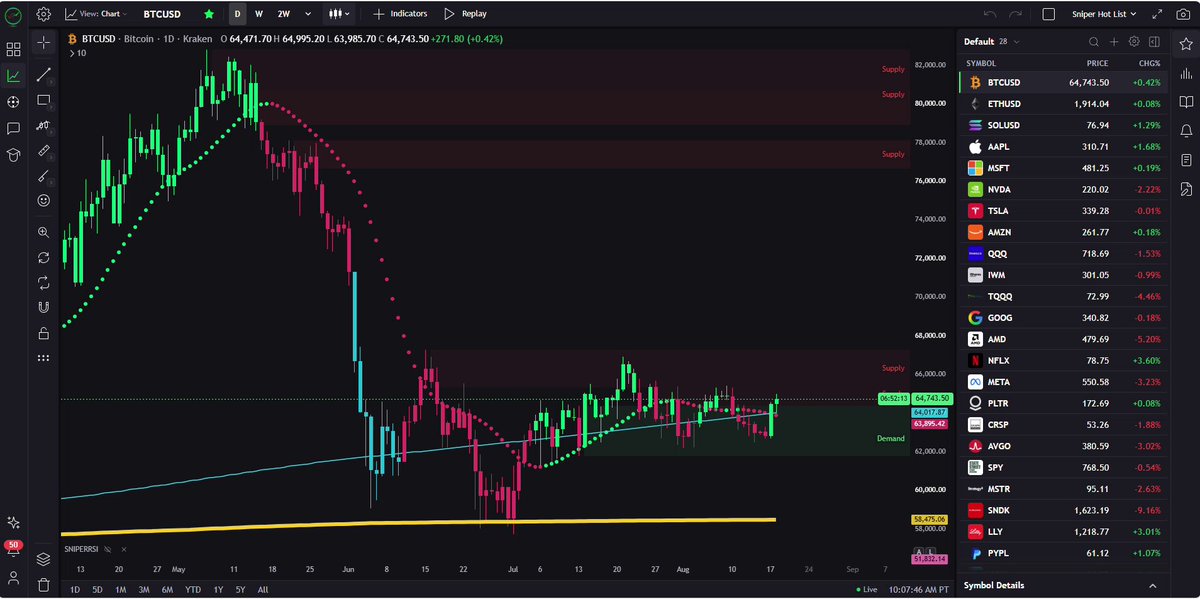Image resolution: width=1200 pixels, height=599 pixels.
Task: Switch to the D daily timeframe
Action: click(x=237, y=14)
